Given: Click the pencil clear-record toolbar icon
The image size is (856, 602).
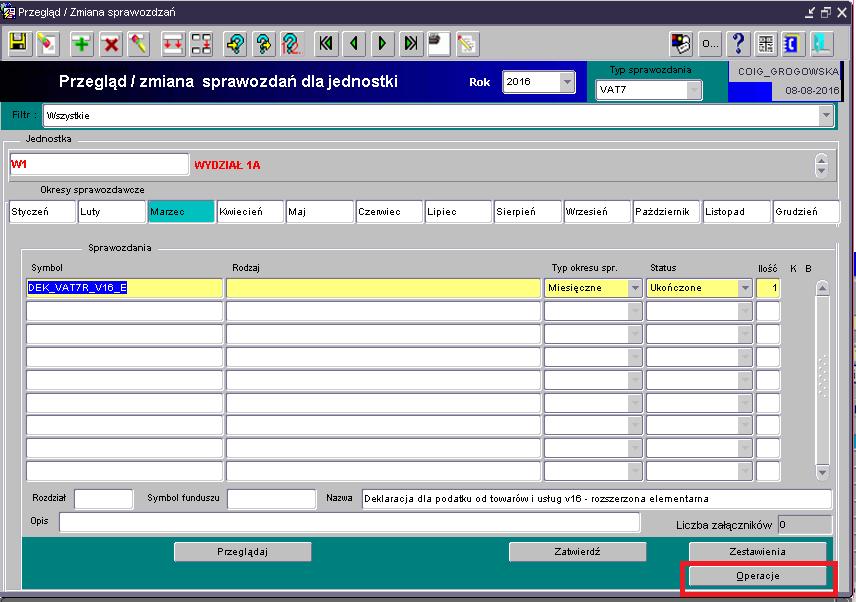Looking at the screenshot, I should pos(139,44).
